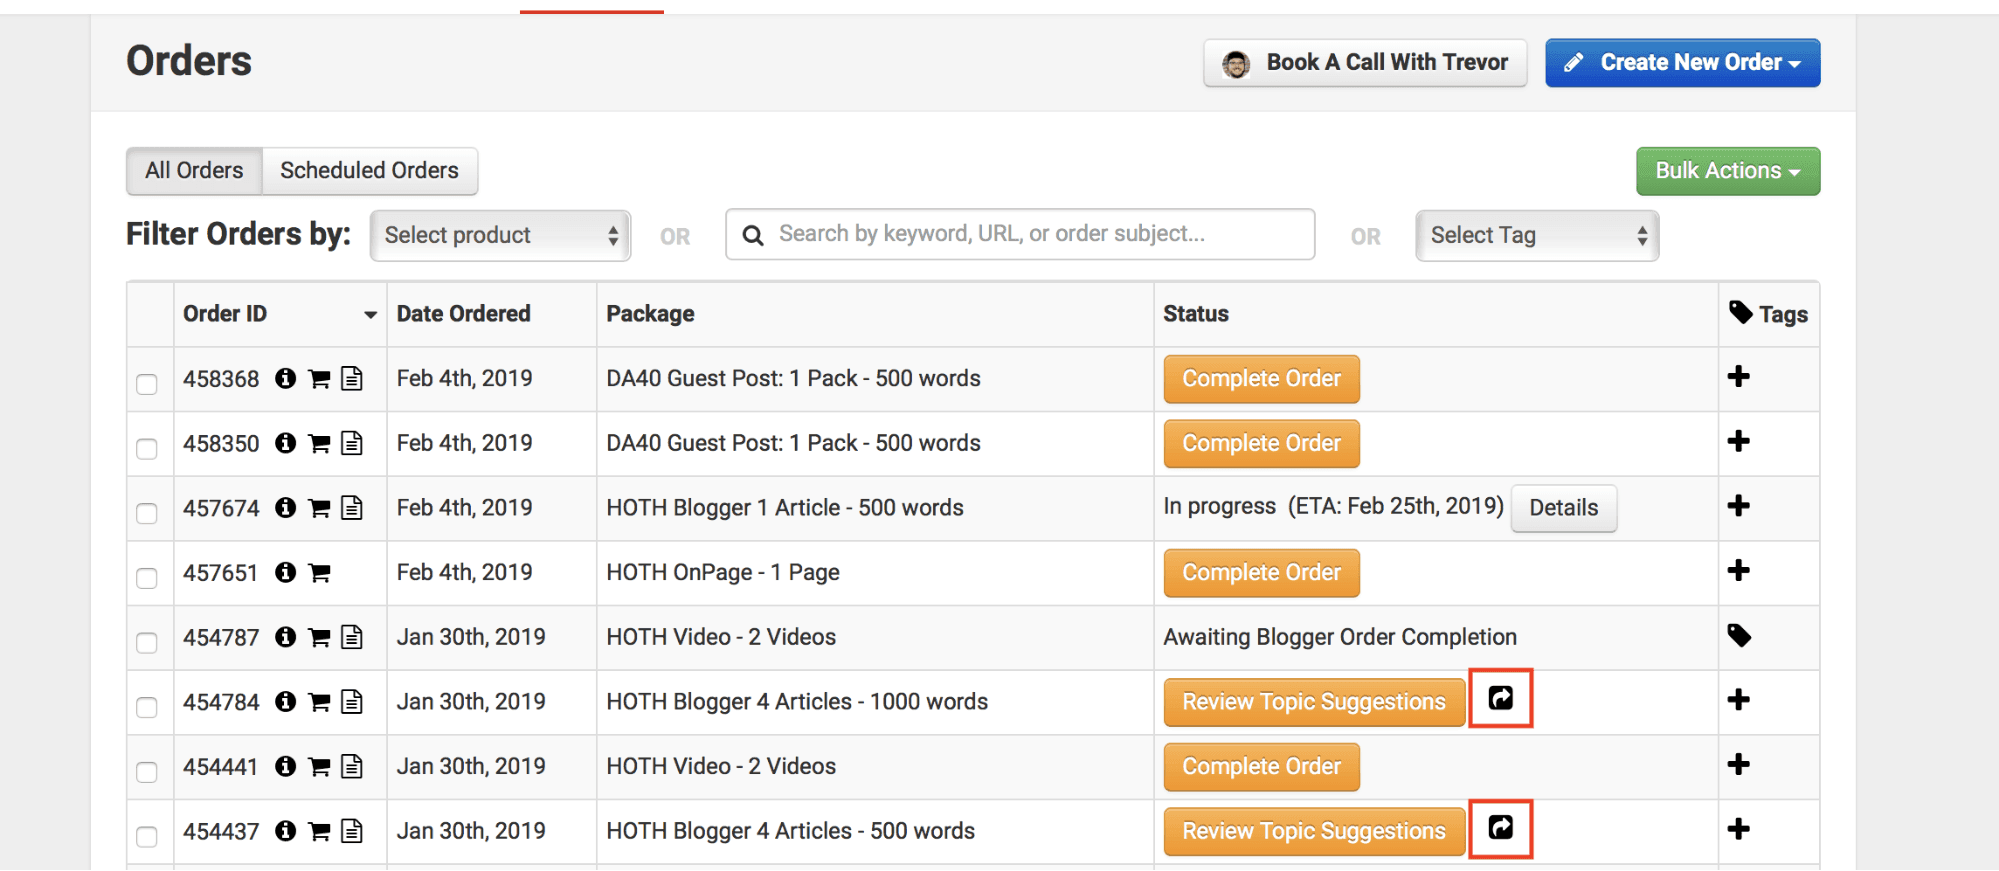Tick the checkbox for order 457651

tap(147, 578)
